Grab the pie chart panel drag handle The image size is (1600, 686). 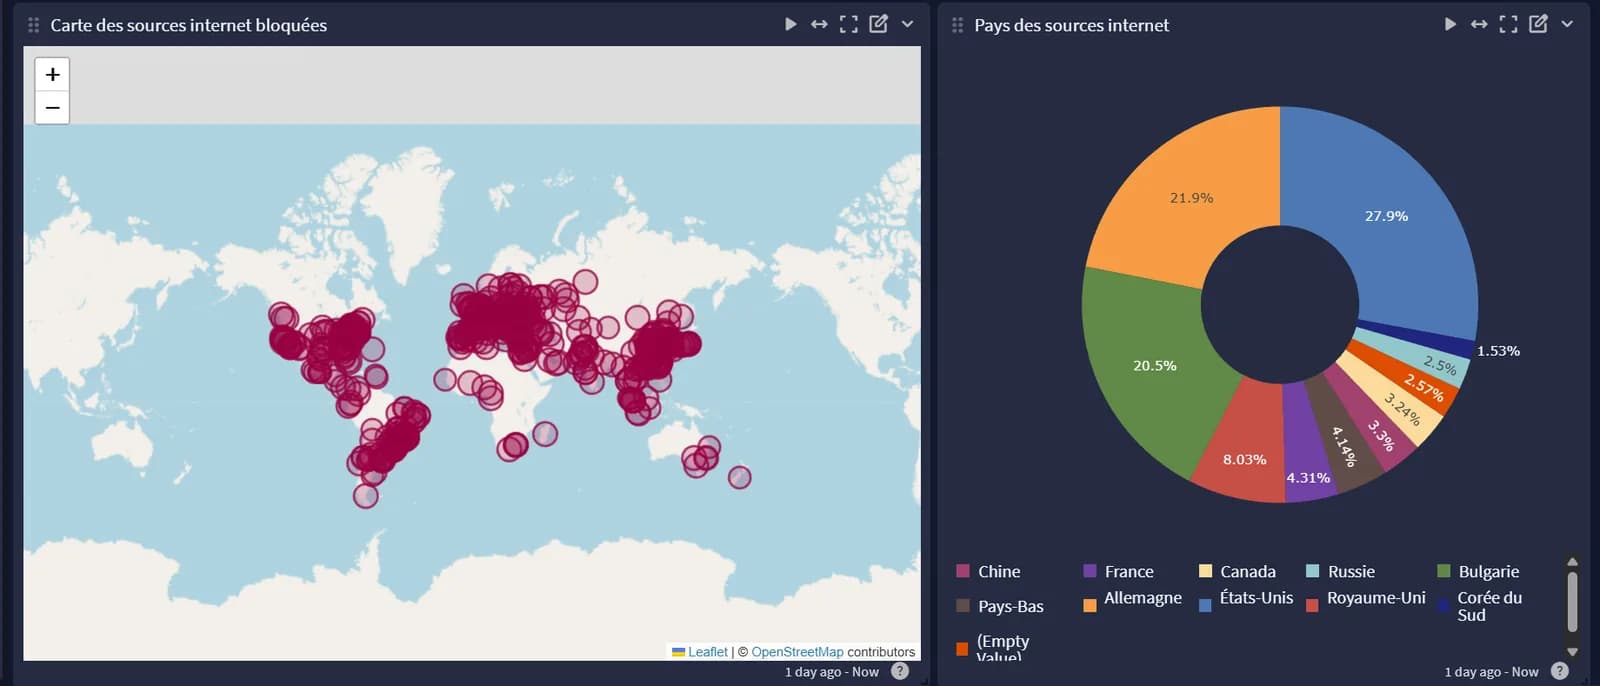coord(958,25)
